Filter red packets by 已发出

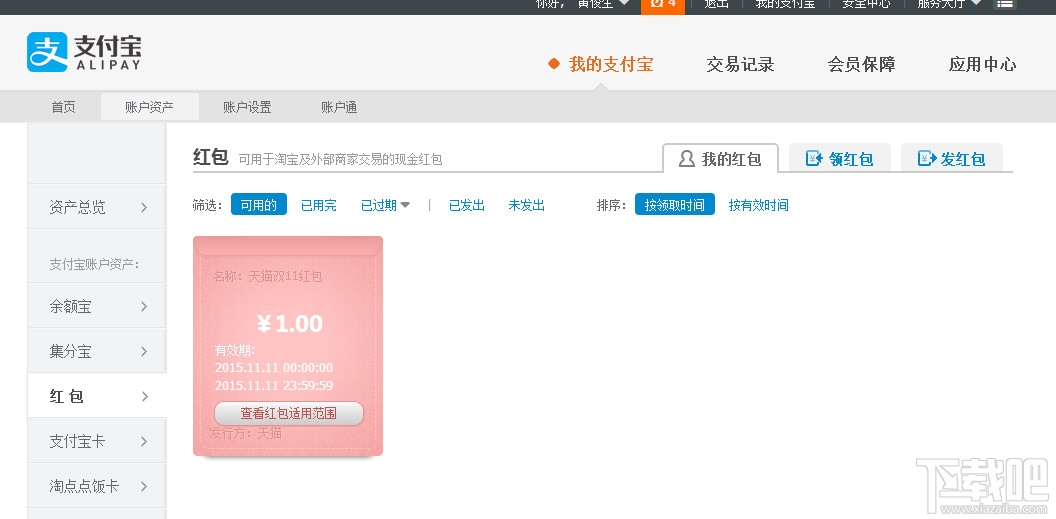pyautogui.click(x=467, y=205)
